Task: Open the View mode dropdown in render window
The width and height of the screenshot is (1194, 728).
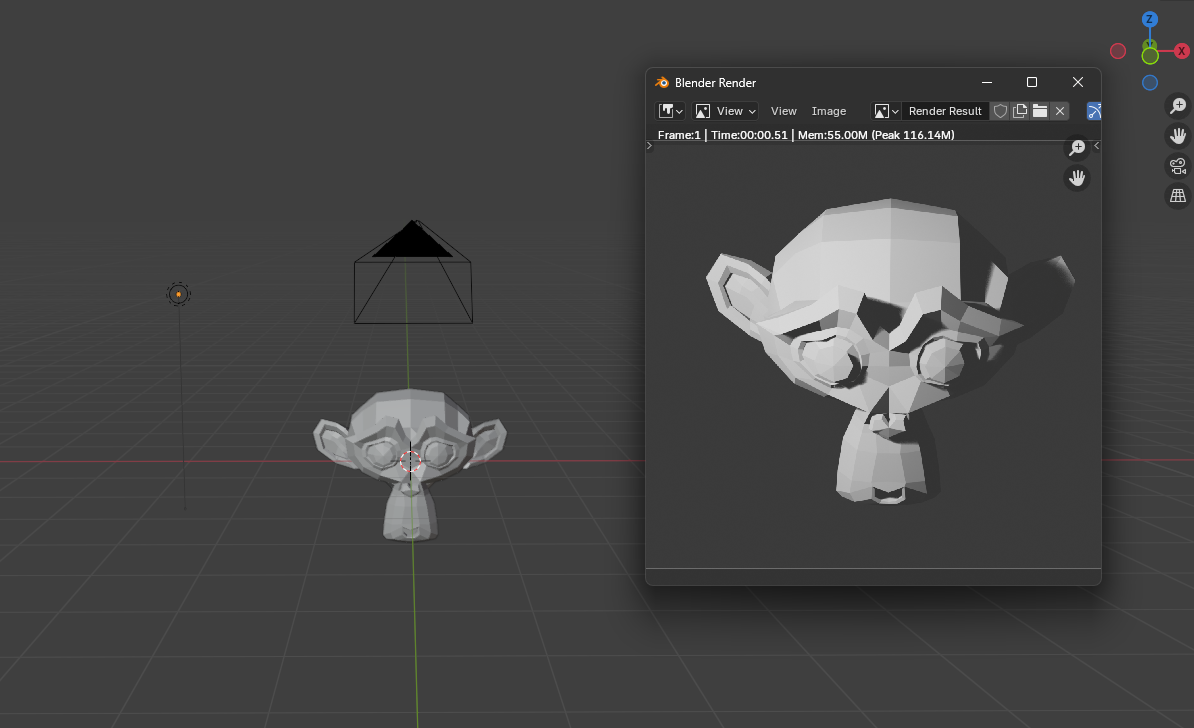Action: [726, 111]
